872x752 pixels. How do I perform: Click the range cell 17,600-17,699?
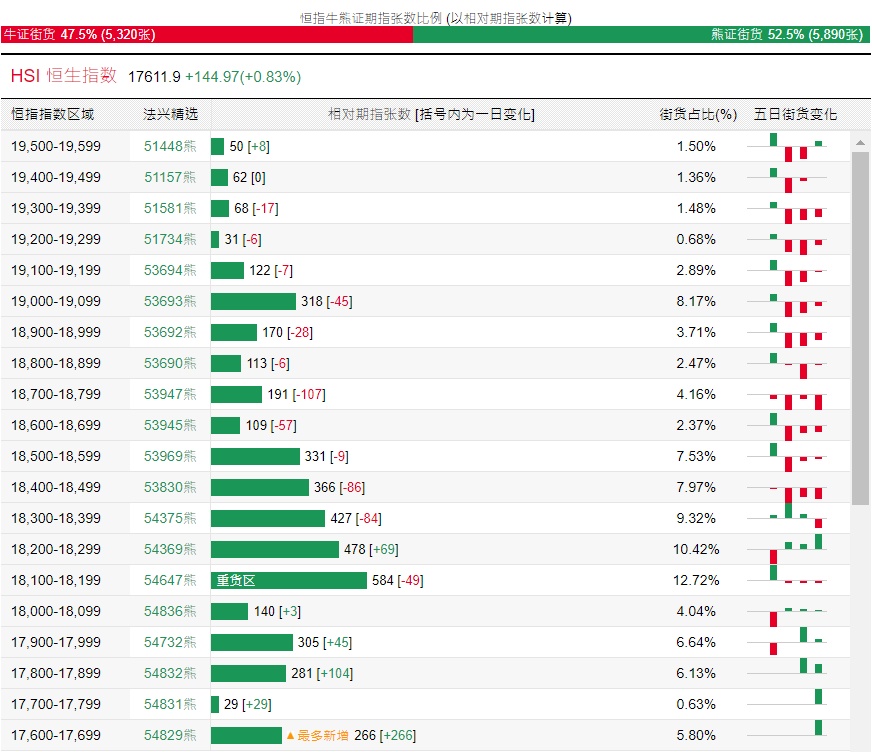[x=56, y=735]
